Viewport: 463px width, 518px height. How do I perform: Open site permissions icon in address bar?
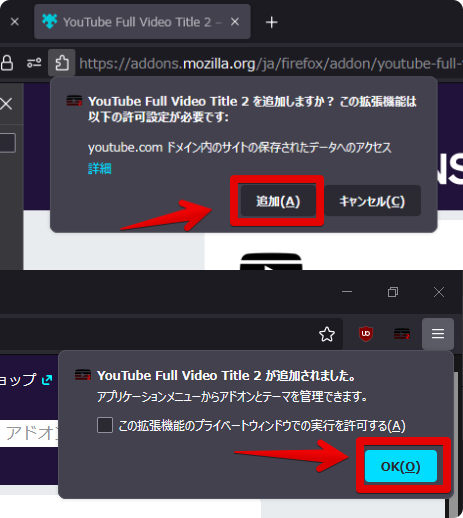34,63
